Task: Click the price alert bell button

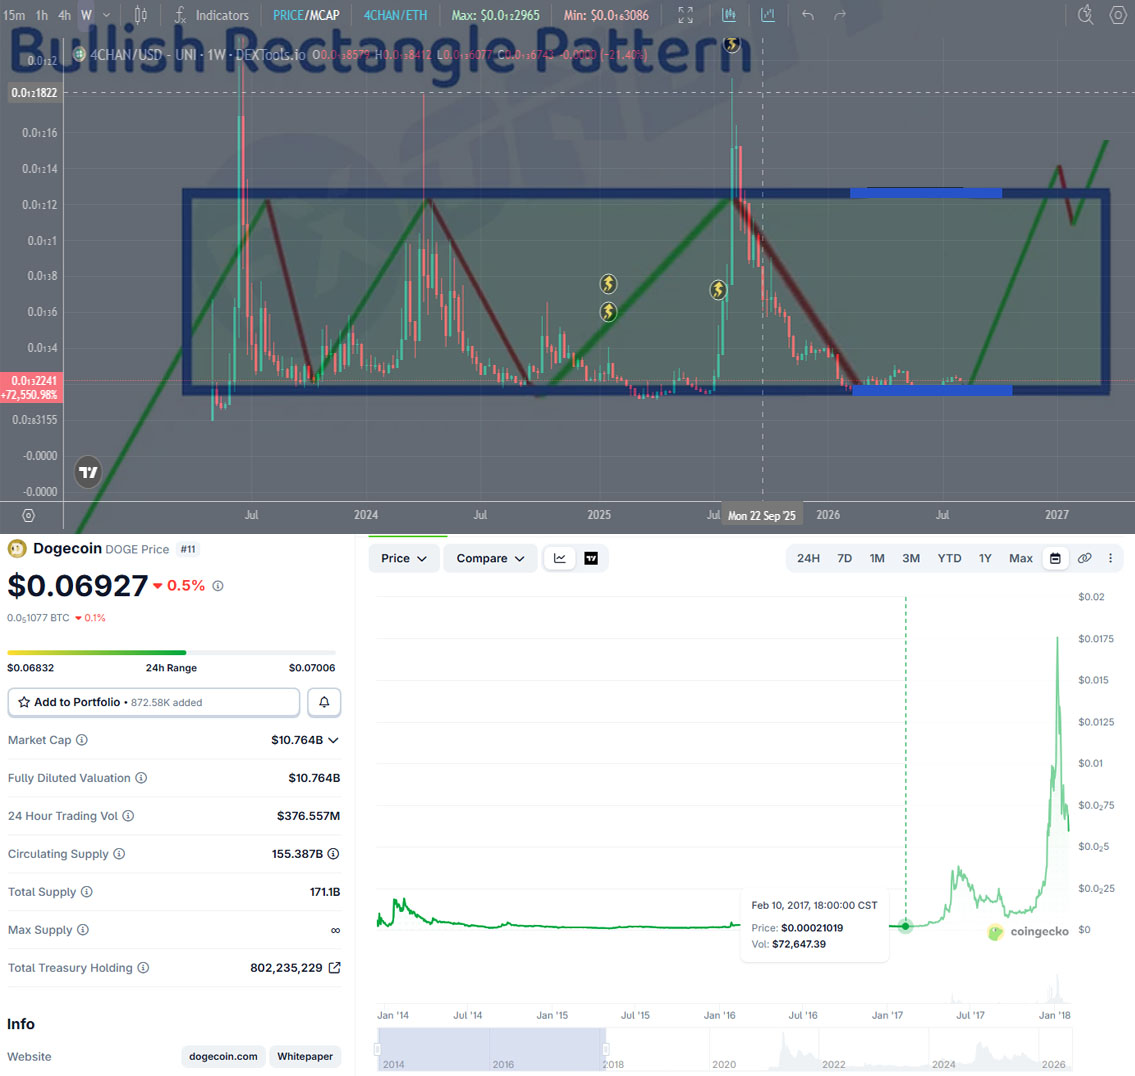Action: pos(324,702)
